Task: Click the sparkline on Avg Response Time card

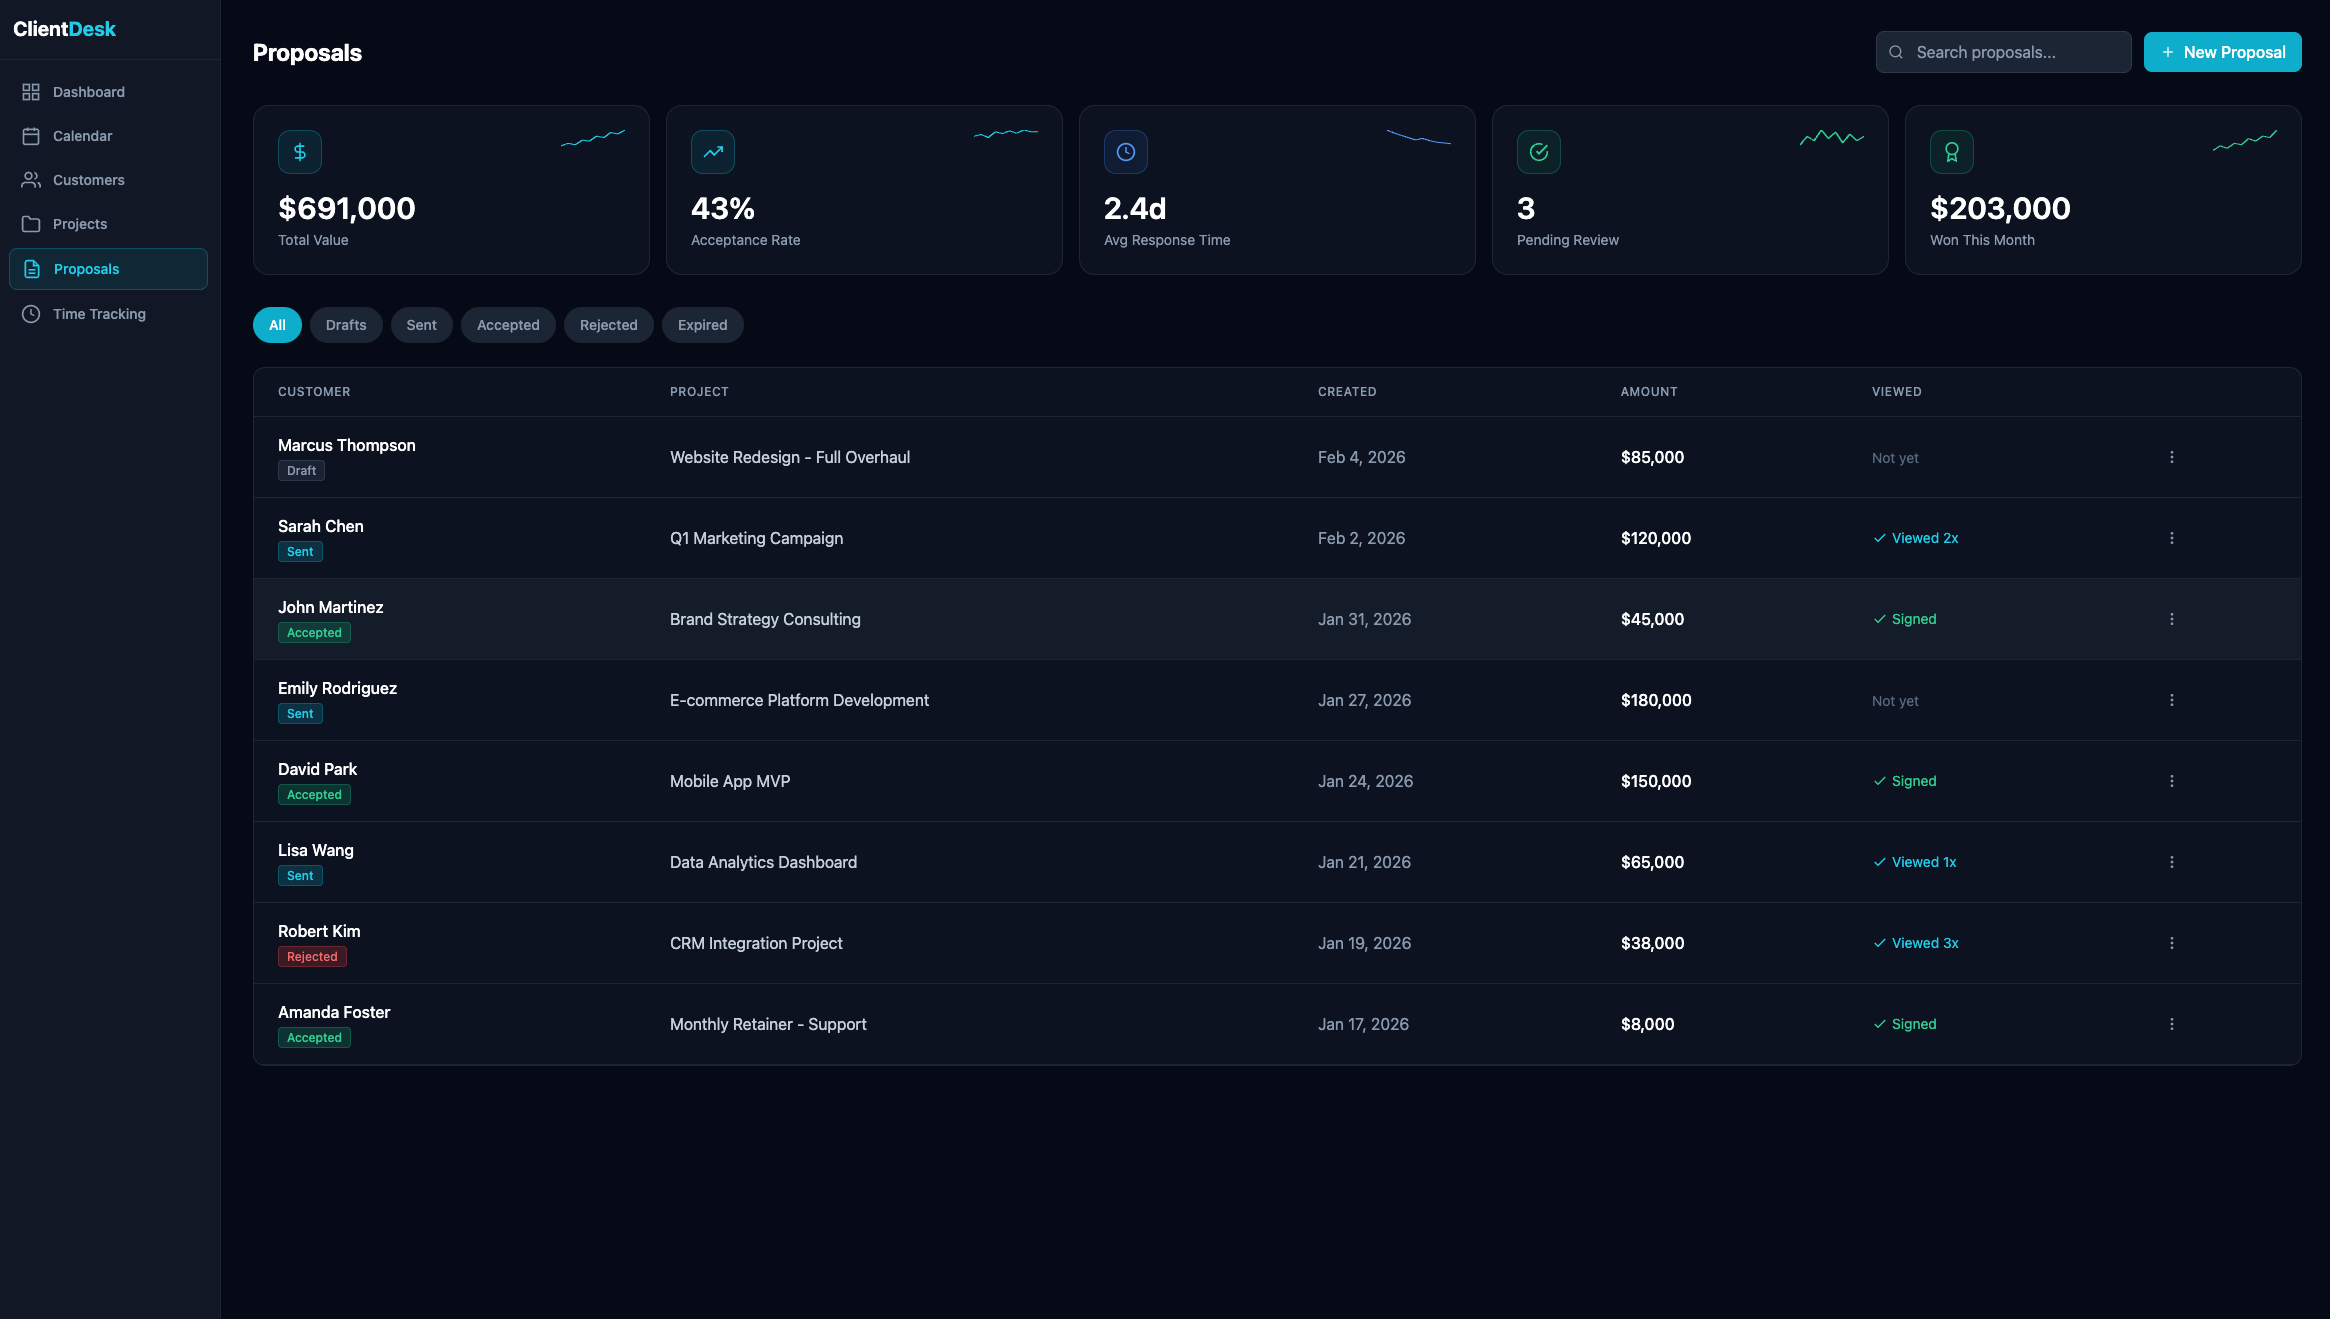Action: point(1420,138)
